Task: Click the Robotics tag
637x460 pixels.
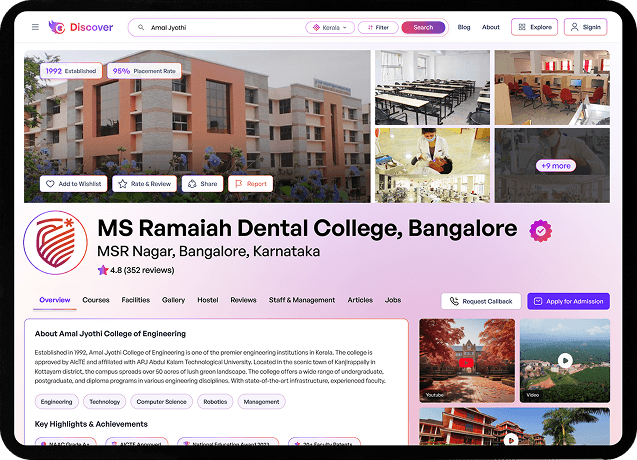Action: (215, 401)
